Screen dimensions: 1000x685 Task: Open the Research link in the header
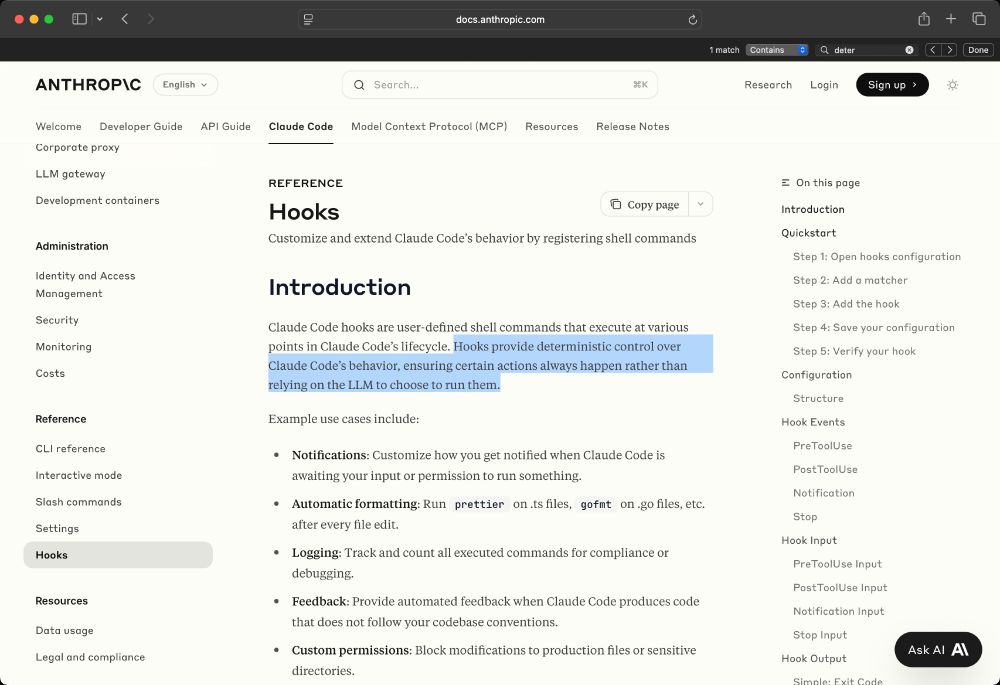point(768,85)
